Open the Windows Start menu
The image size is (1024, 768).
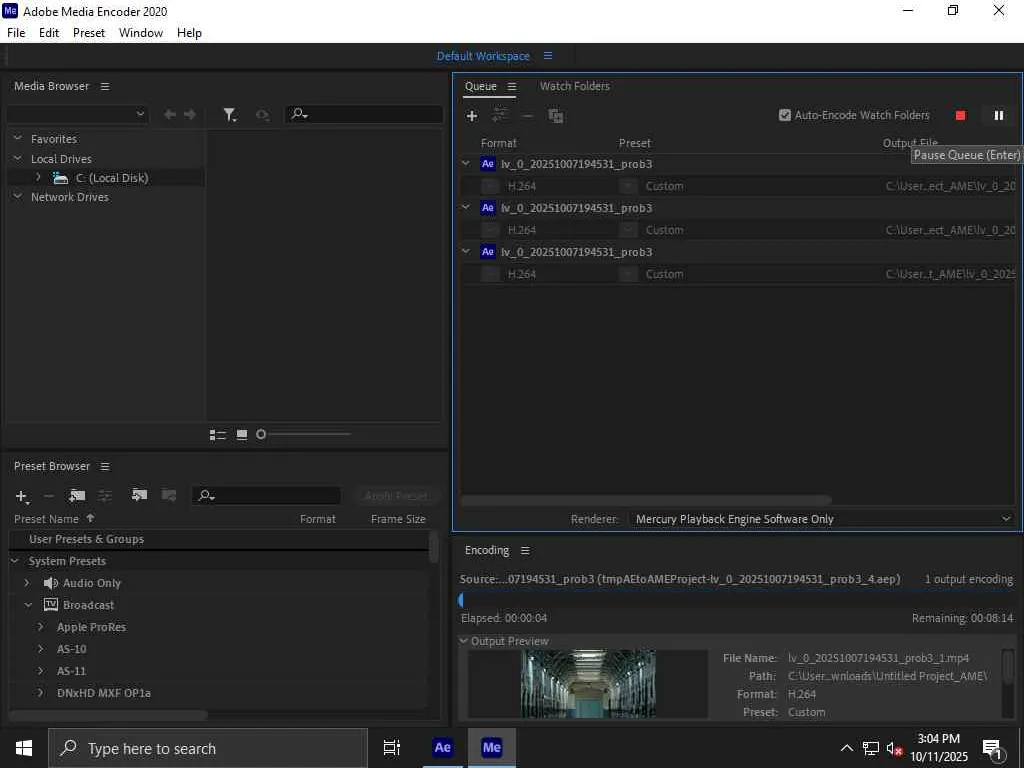tap(24, 748)
